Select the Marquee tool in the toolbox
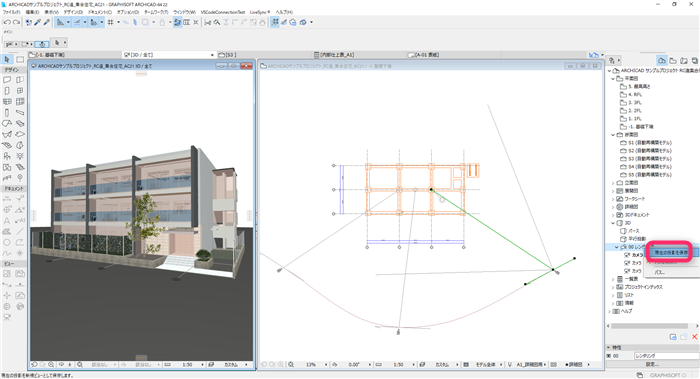Screen dimensions: 700x379 click(x=20, y=59)
